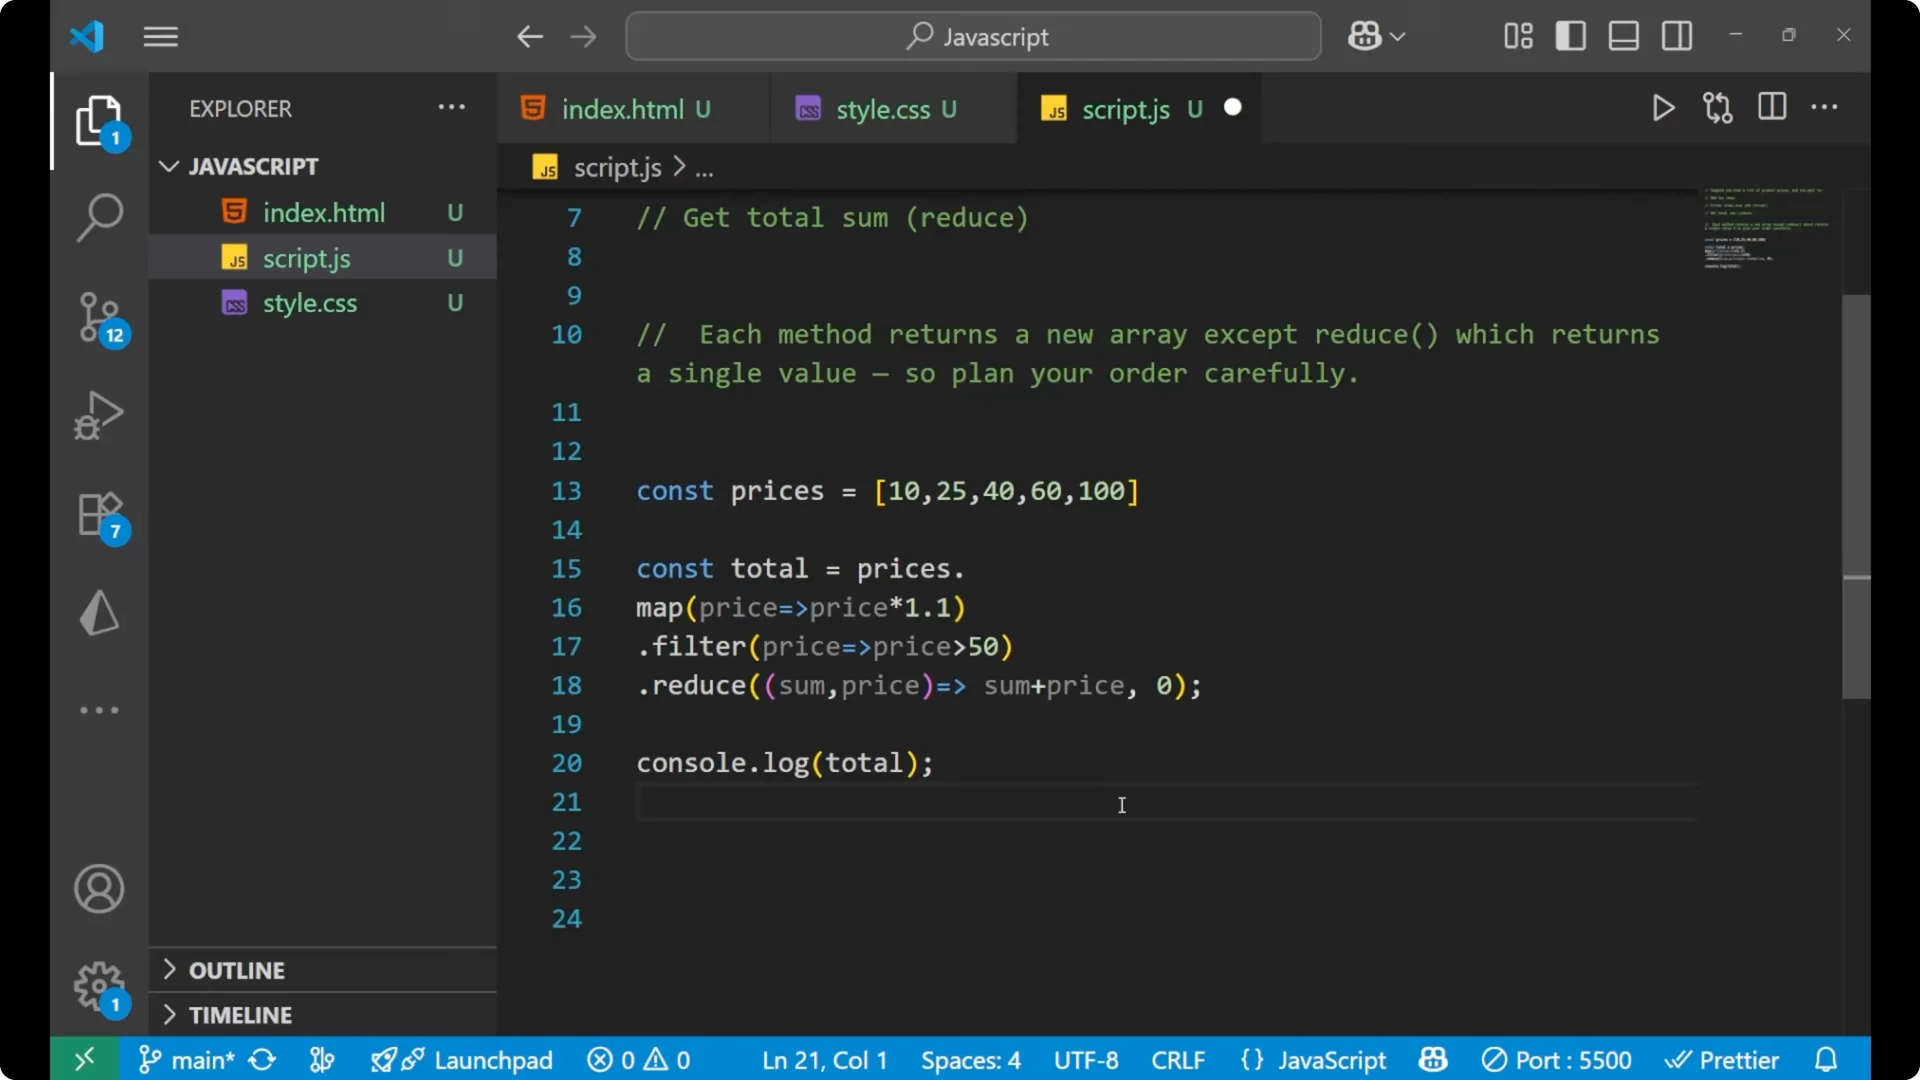
Task: Open the hamburger menu
Action: (x=160, y=36)
